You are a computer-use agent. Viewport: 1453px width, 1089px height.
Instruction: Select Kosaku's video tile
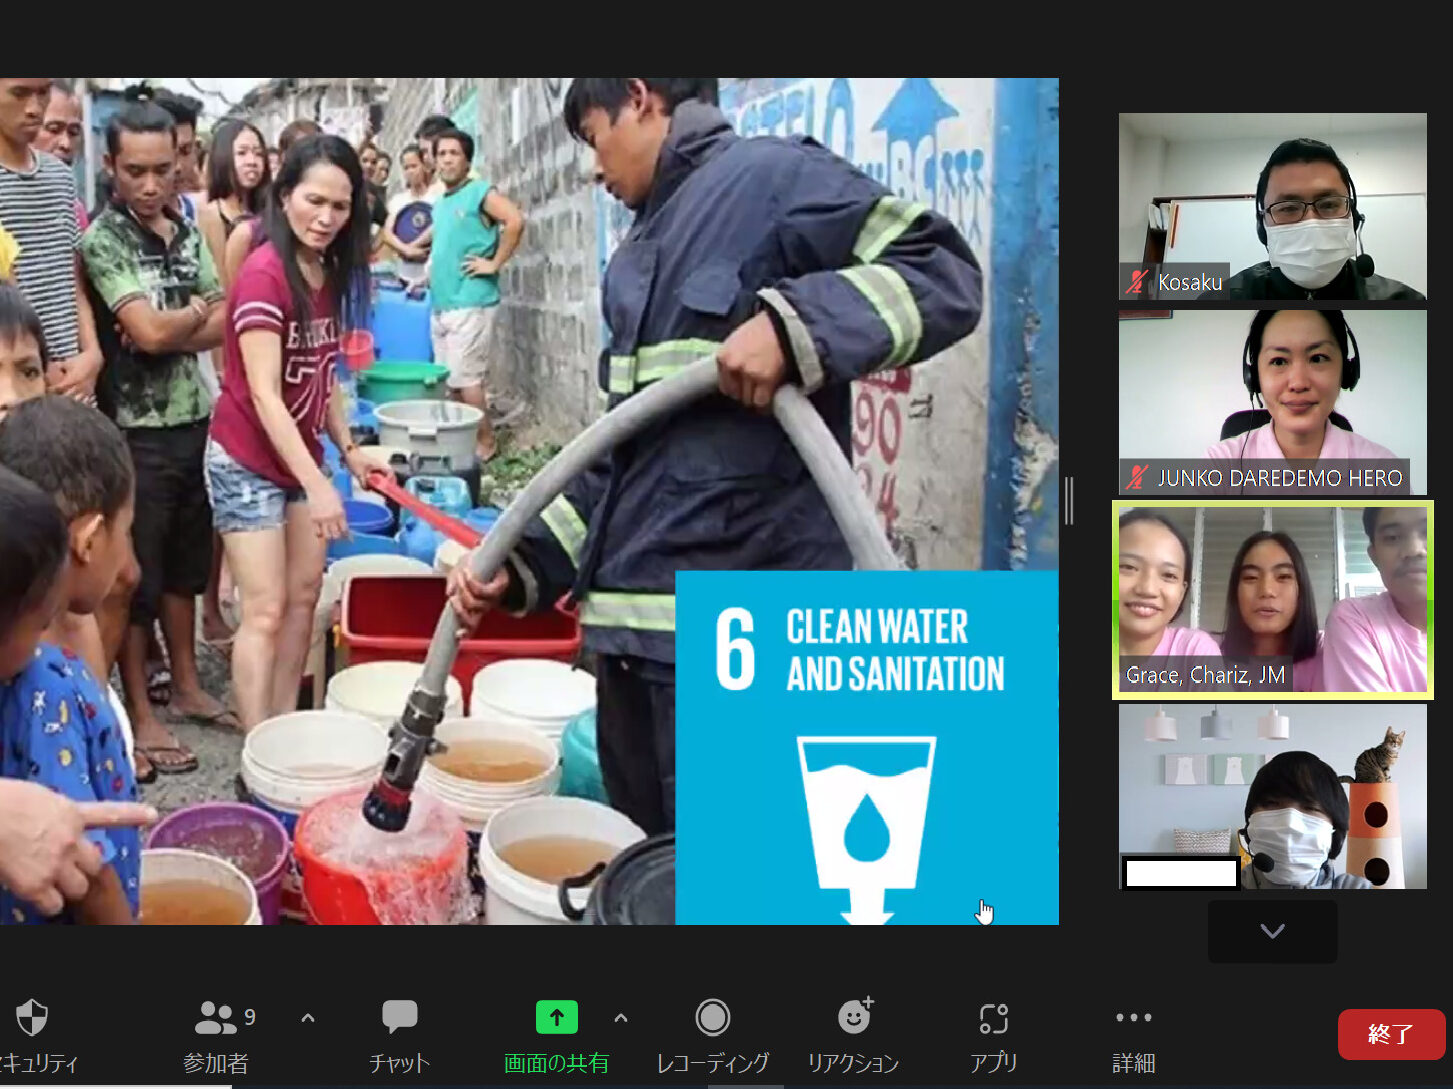[x=1273, y=206]
